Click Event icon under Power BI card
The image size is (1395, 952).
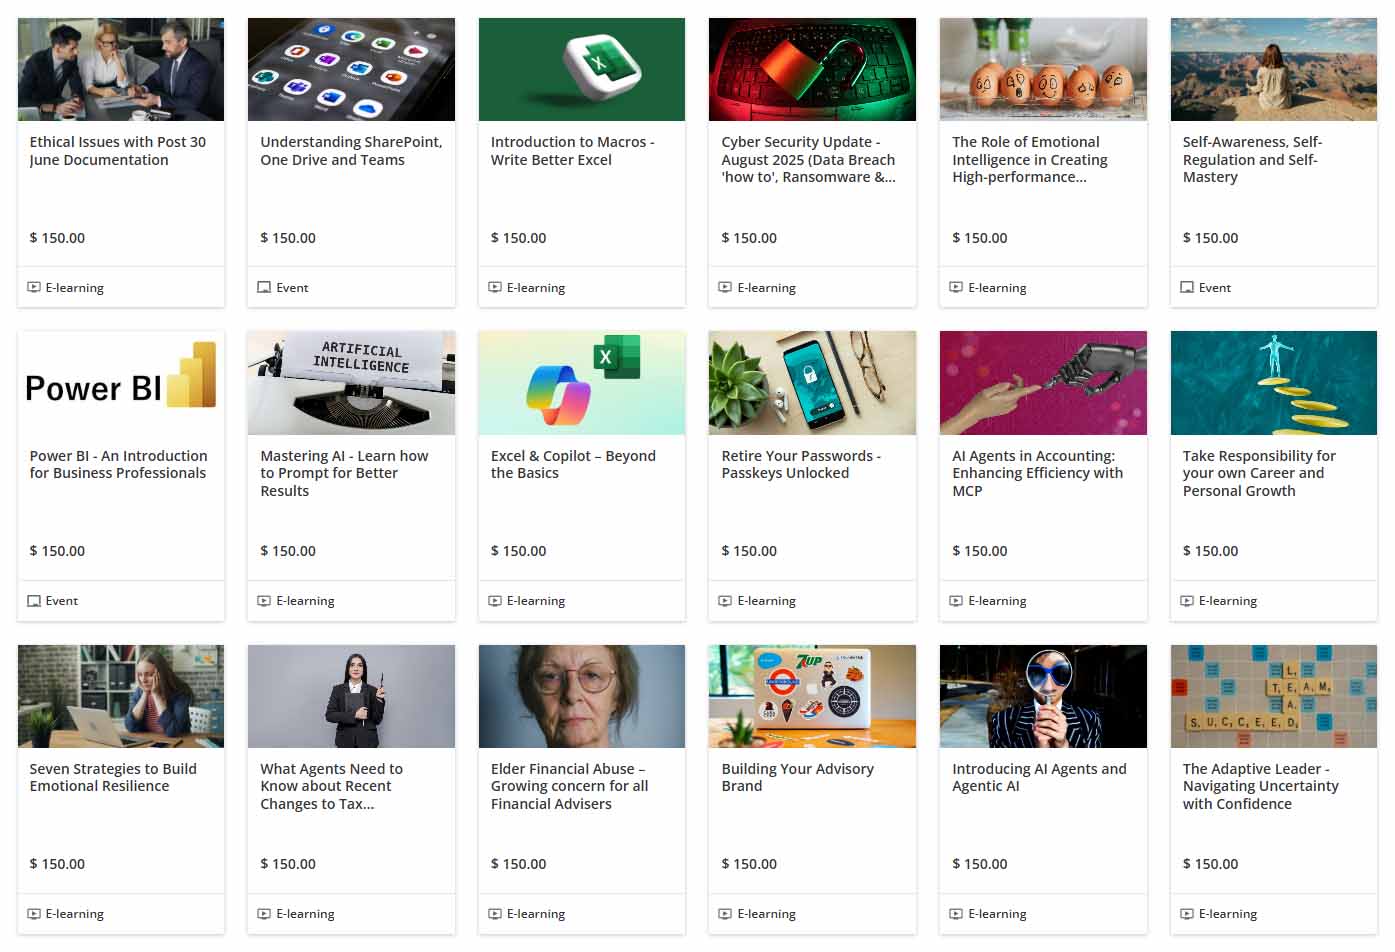[x=34, y=601]
